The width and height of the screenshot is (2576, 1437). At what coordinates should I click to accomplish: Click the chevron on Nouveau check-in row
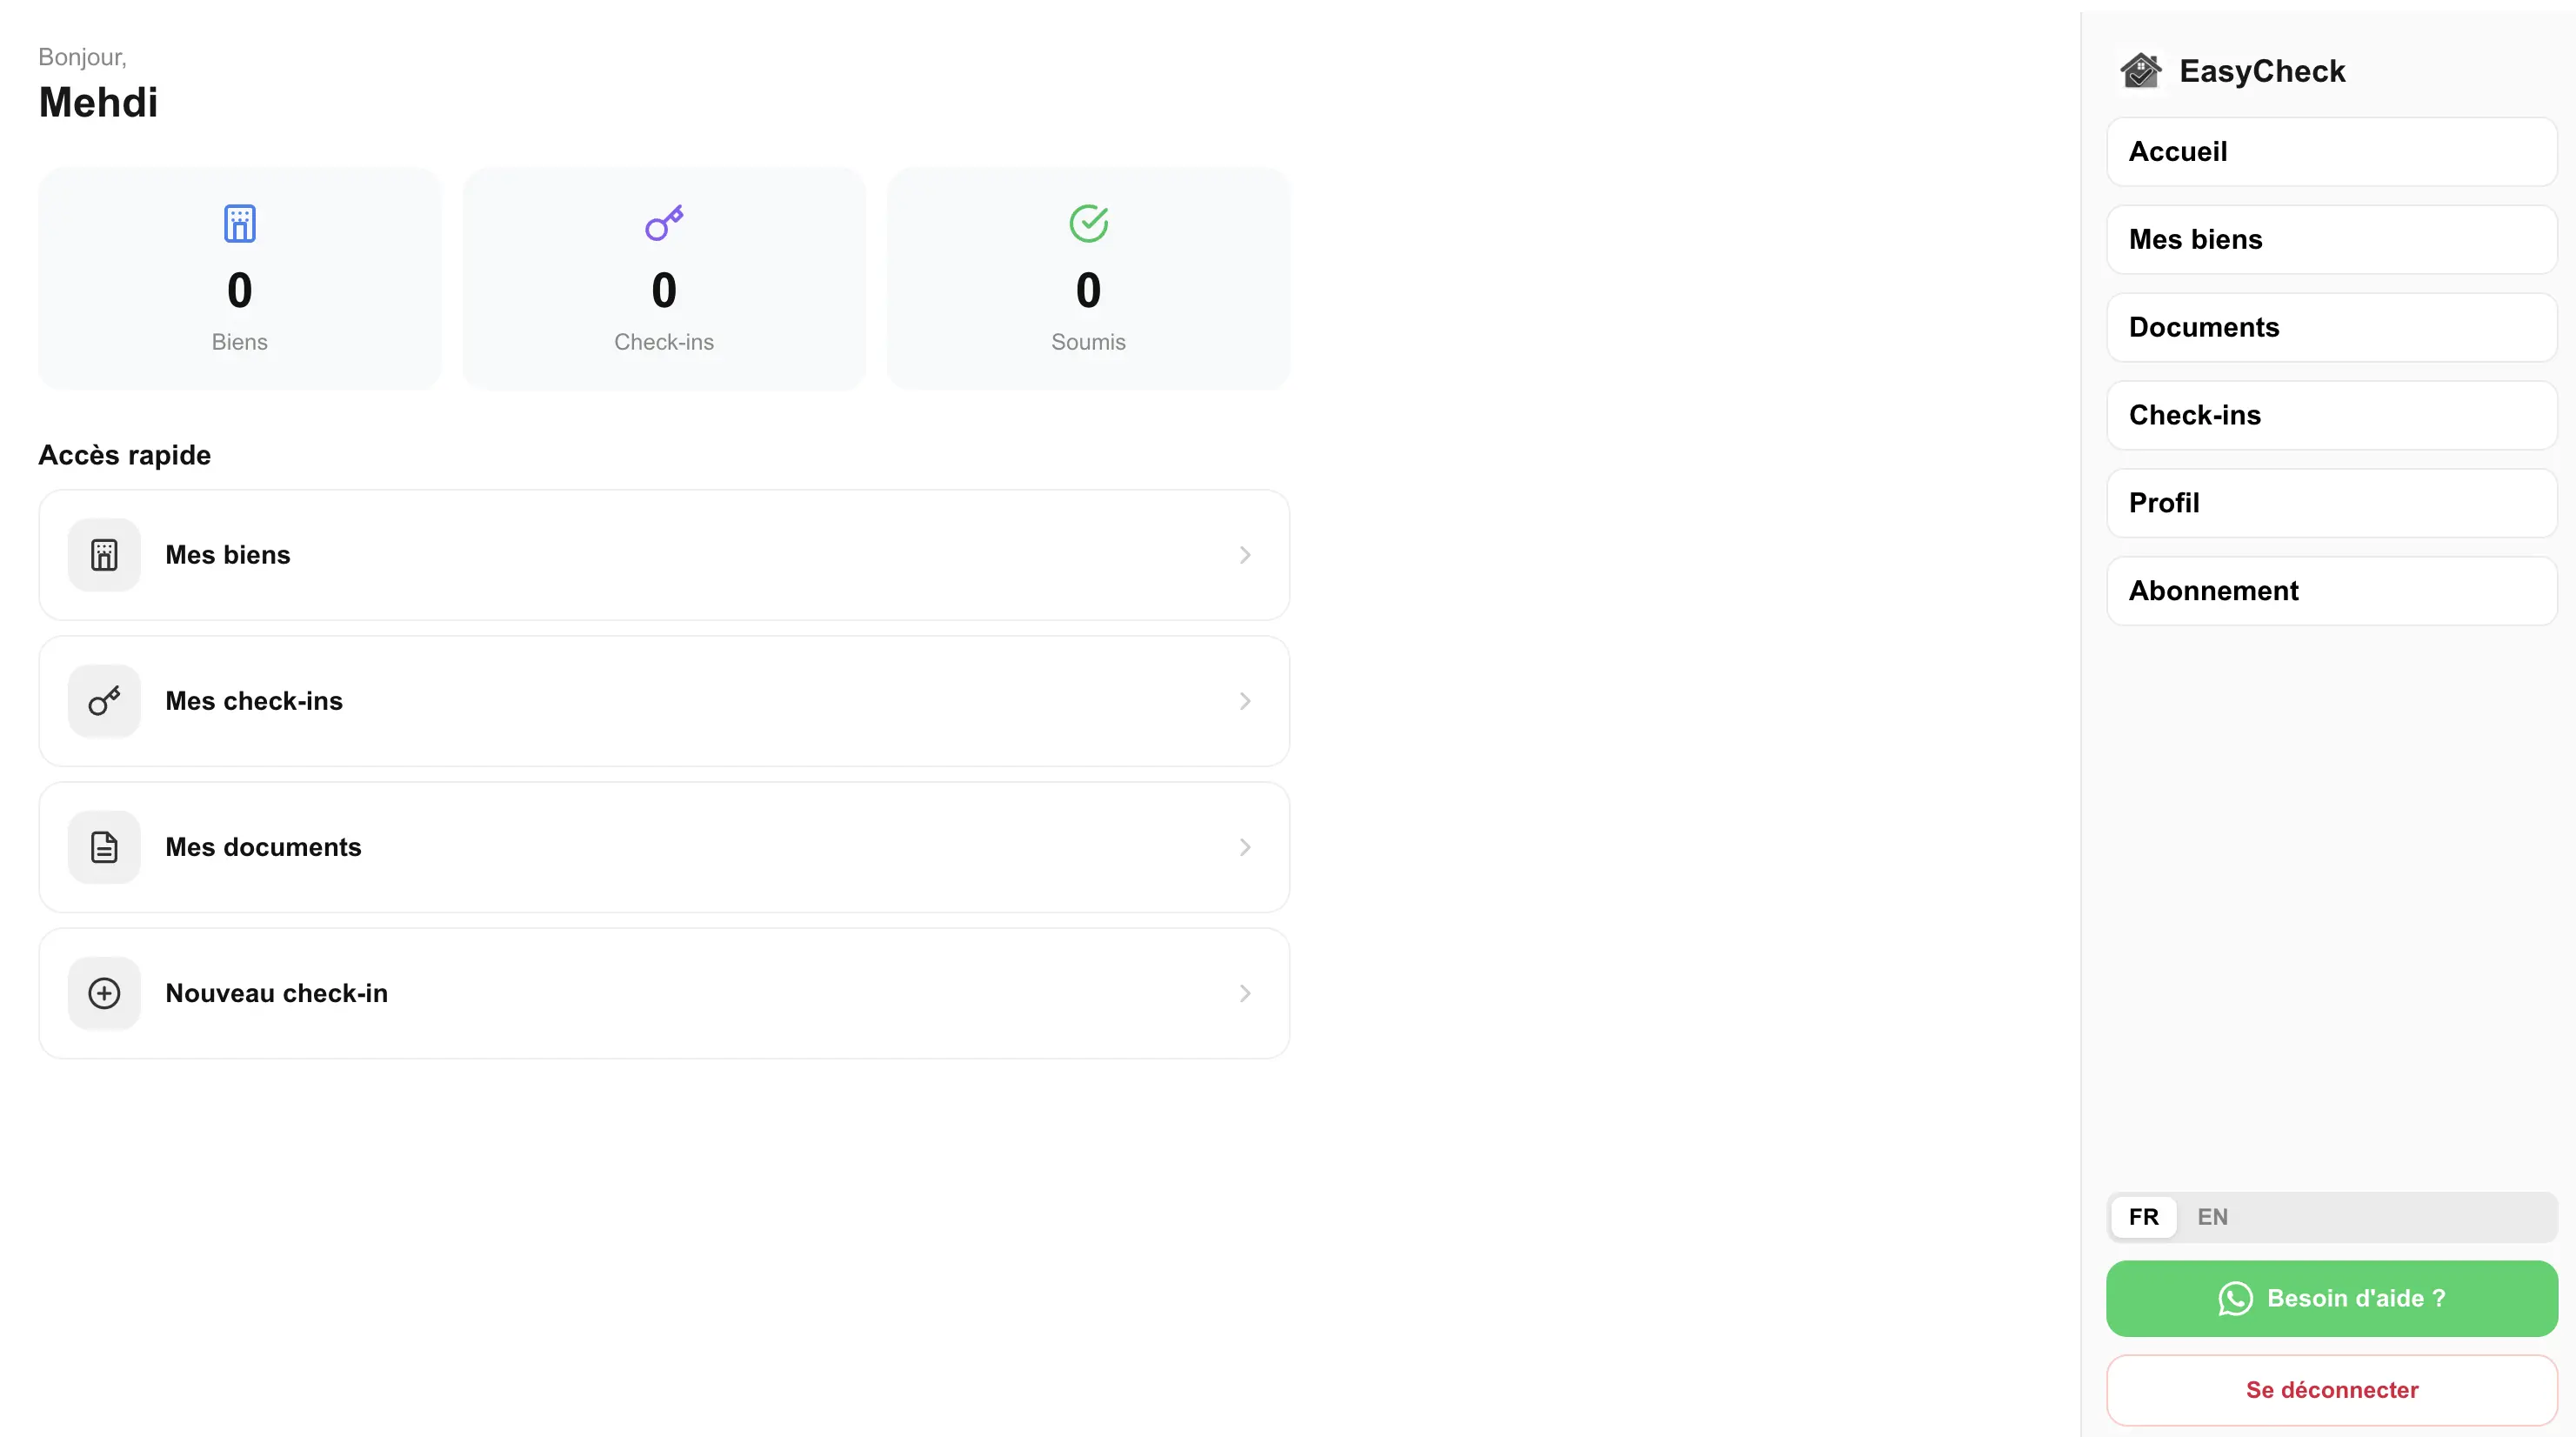pos(1245,993)
